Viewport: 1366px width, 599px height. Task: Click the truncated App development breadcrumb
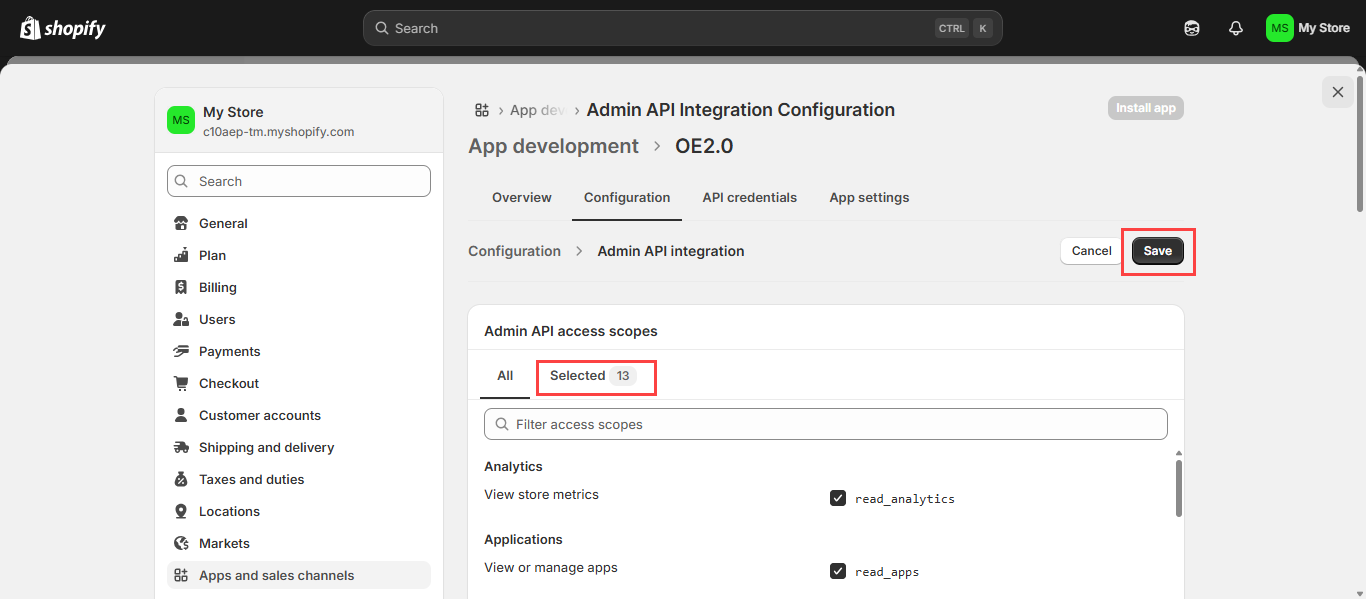click(537, 110)
